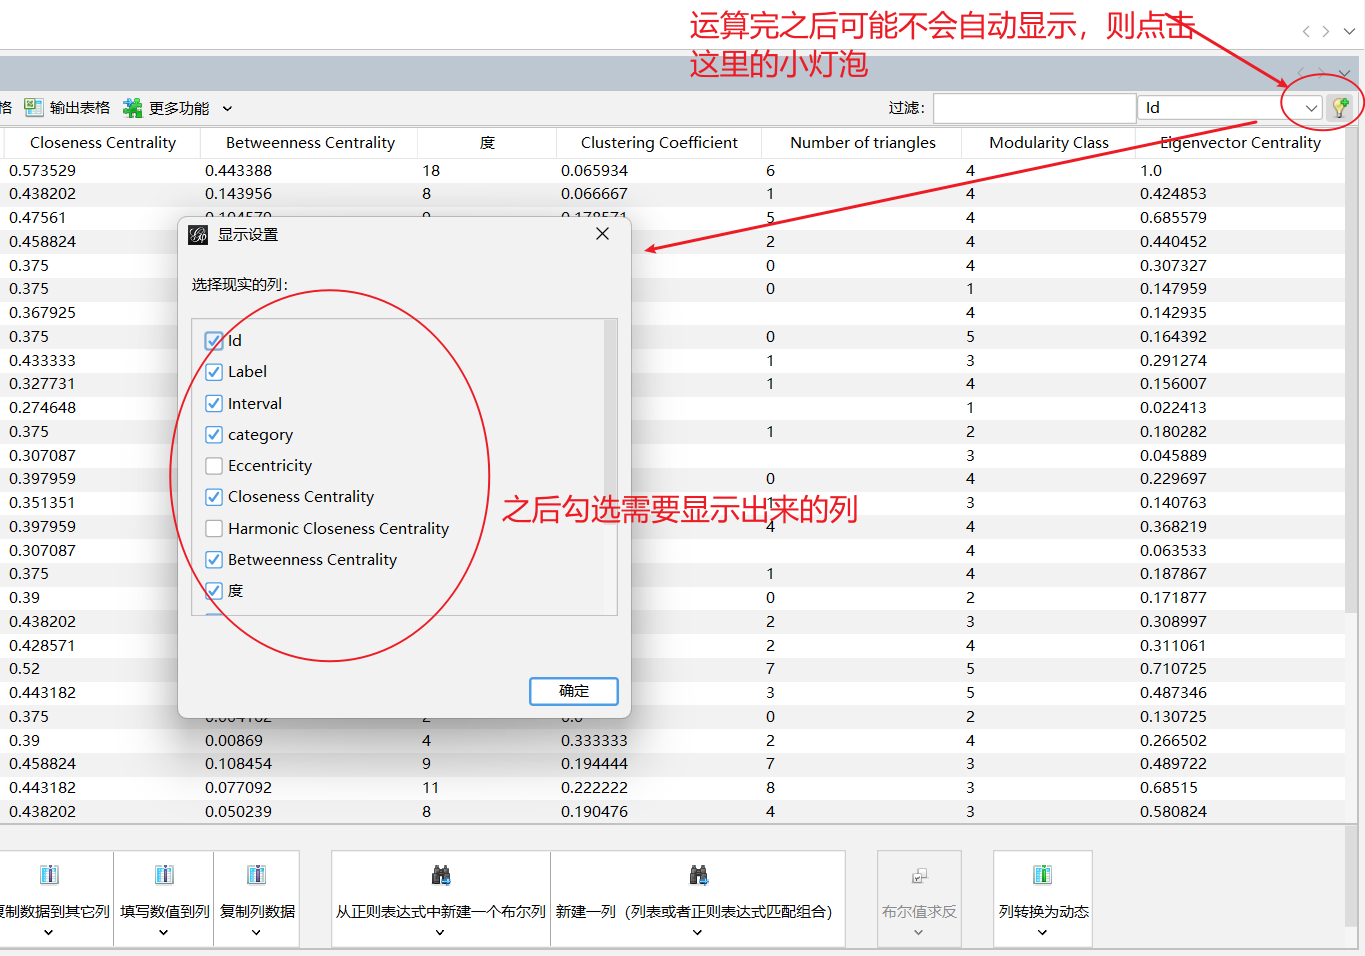Select the cell 0.710725

[x=1173, y=669]
